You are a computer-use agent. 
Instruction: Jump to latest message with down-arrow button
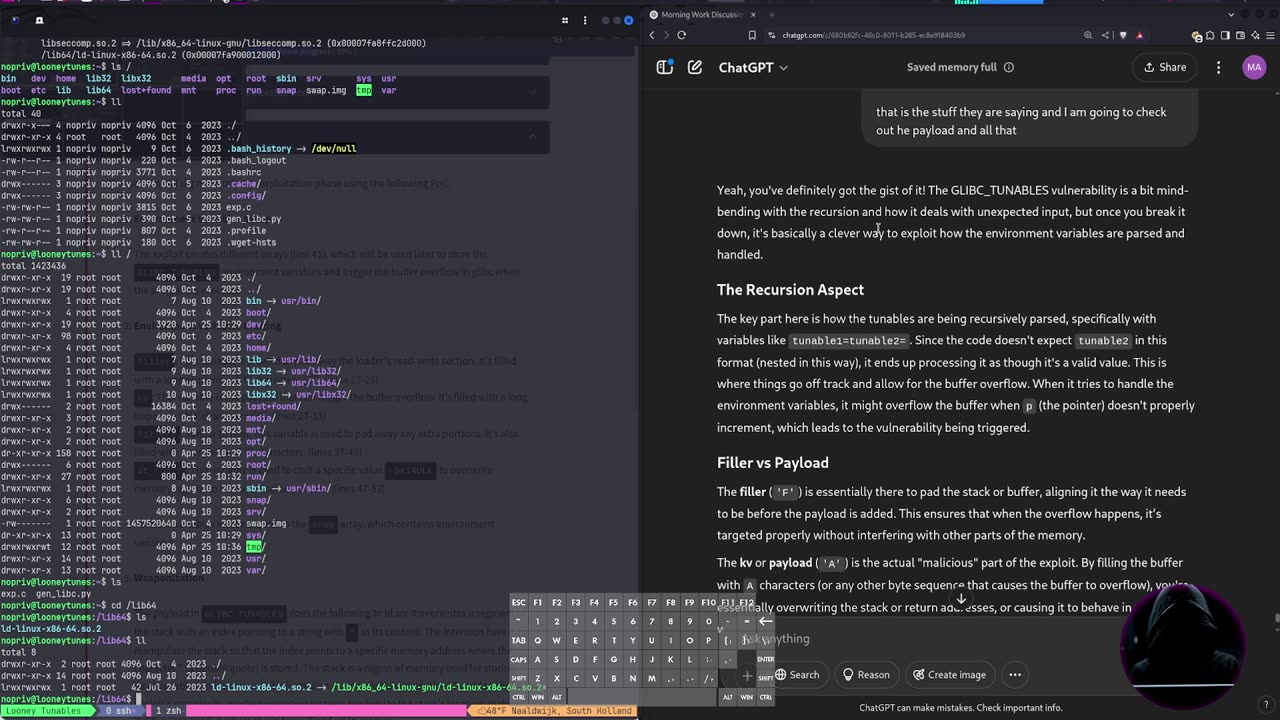tap(960, 598)
